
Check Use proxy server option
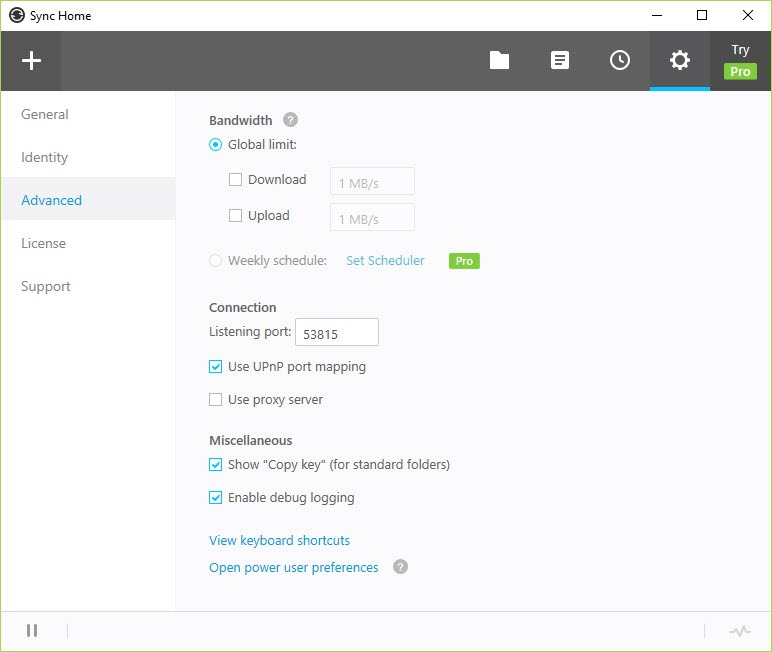click(216, 400)
